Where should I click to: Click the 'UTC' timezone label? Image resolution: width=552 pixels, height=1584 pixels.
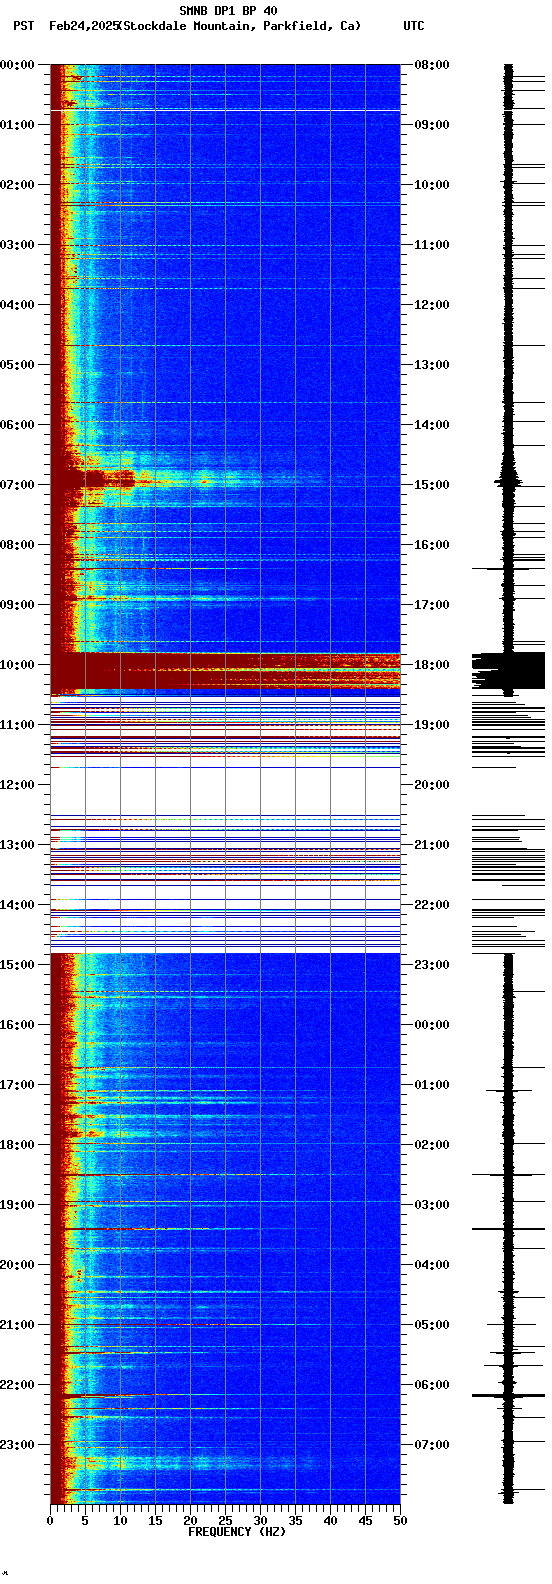click(x=414, y=26)
